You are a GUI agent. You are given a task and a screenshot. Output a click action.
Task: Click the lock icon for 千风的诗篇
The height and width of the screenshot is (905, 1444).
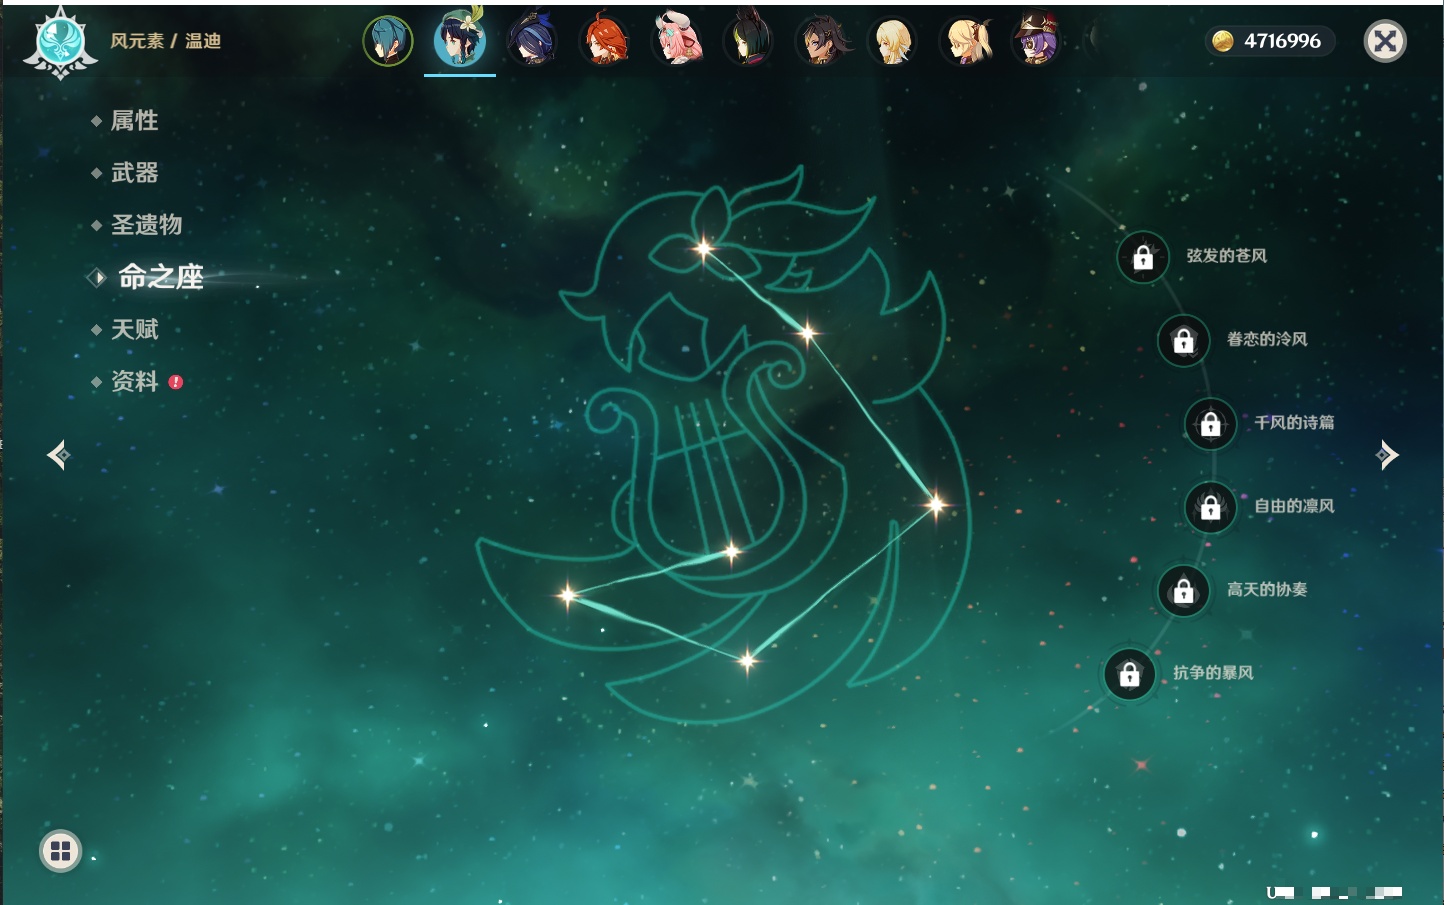tap(1210, 424)
